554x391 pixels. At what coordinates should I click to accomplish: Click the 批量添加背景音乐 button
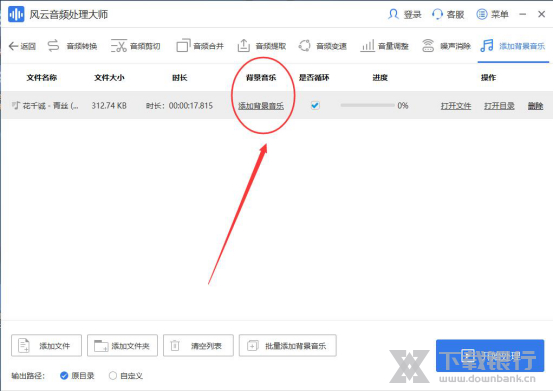click(x=288, y=345)
